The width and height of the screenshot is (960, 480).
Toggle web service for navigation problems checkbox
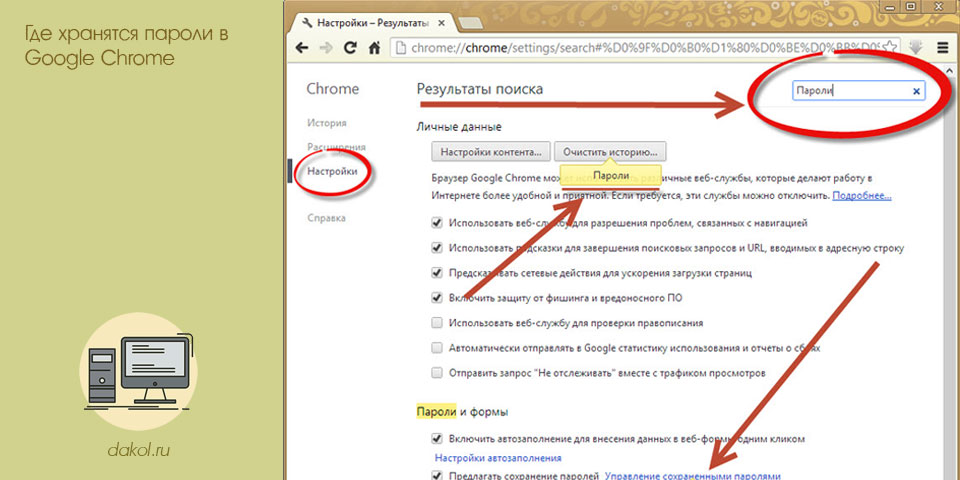437,223
